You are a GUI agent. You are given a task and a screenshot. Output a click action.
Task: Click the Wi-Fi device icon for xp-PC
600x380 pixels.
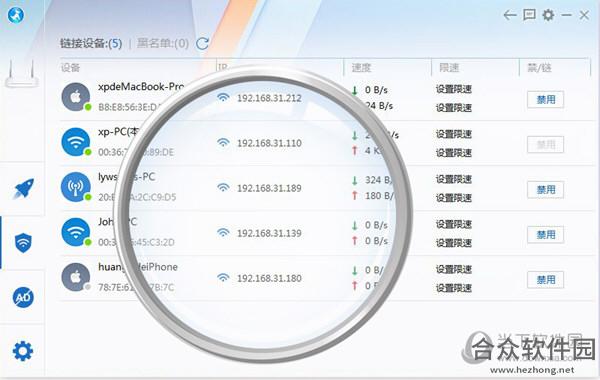tap(76, 142)
